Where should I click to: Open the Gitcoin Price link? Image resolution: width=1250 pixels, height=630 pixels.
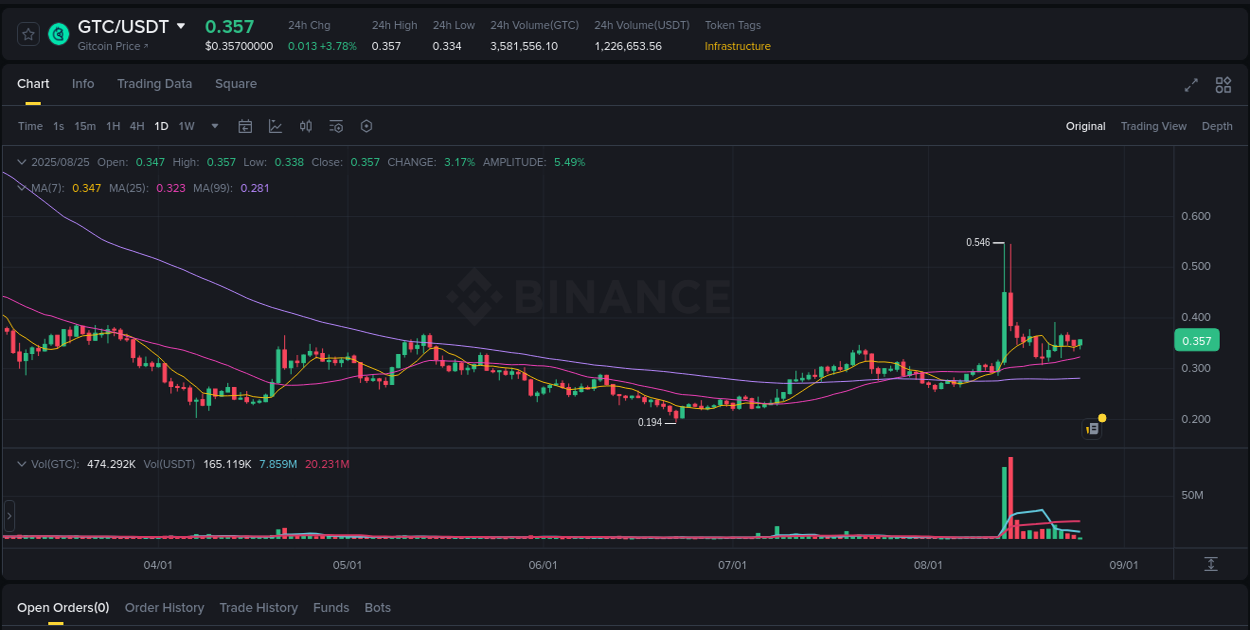click(107, 46)
